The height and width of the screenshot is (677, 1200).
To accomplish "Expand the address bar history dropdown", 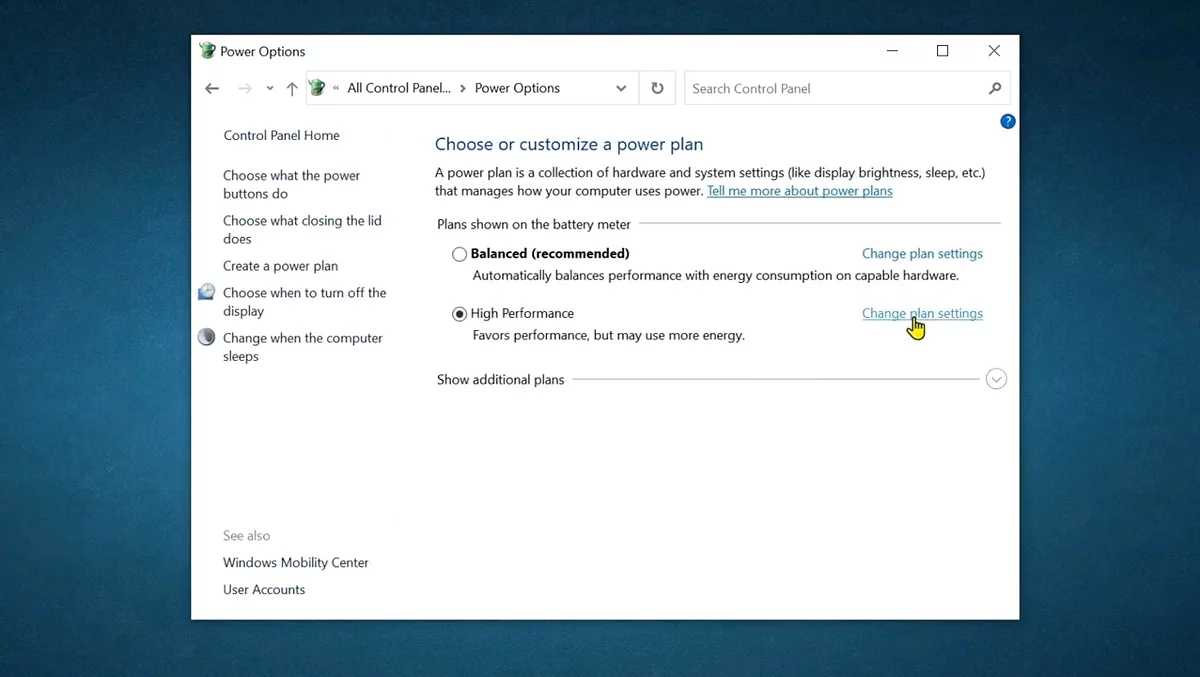I will point(621,88).
